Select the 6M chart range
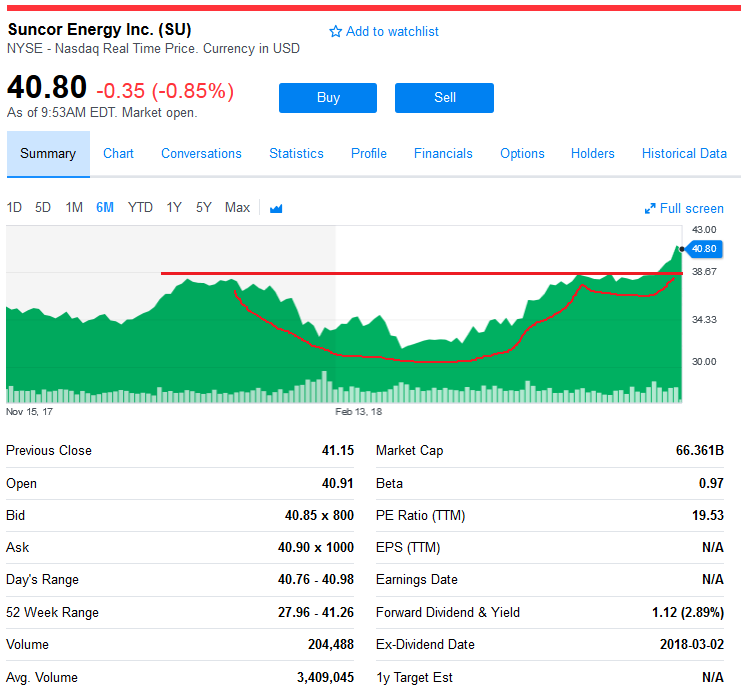This screenshot has height=690, width=741. pyautogui.click(x=105, y=207)
